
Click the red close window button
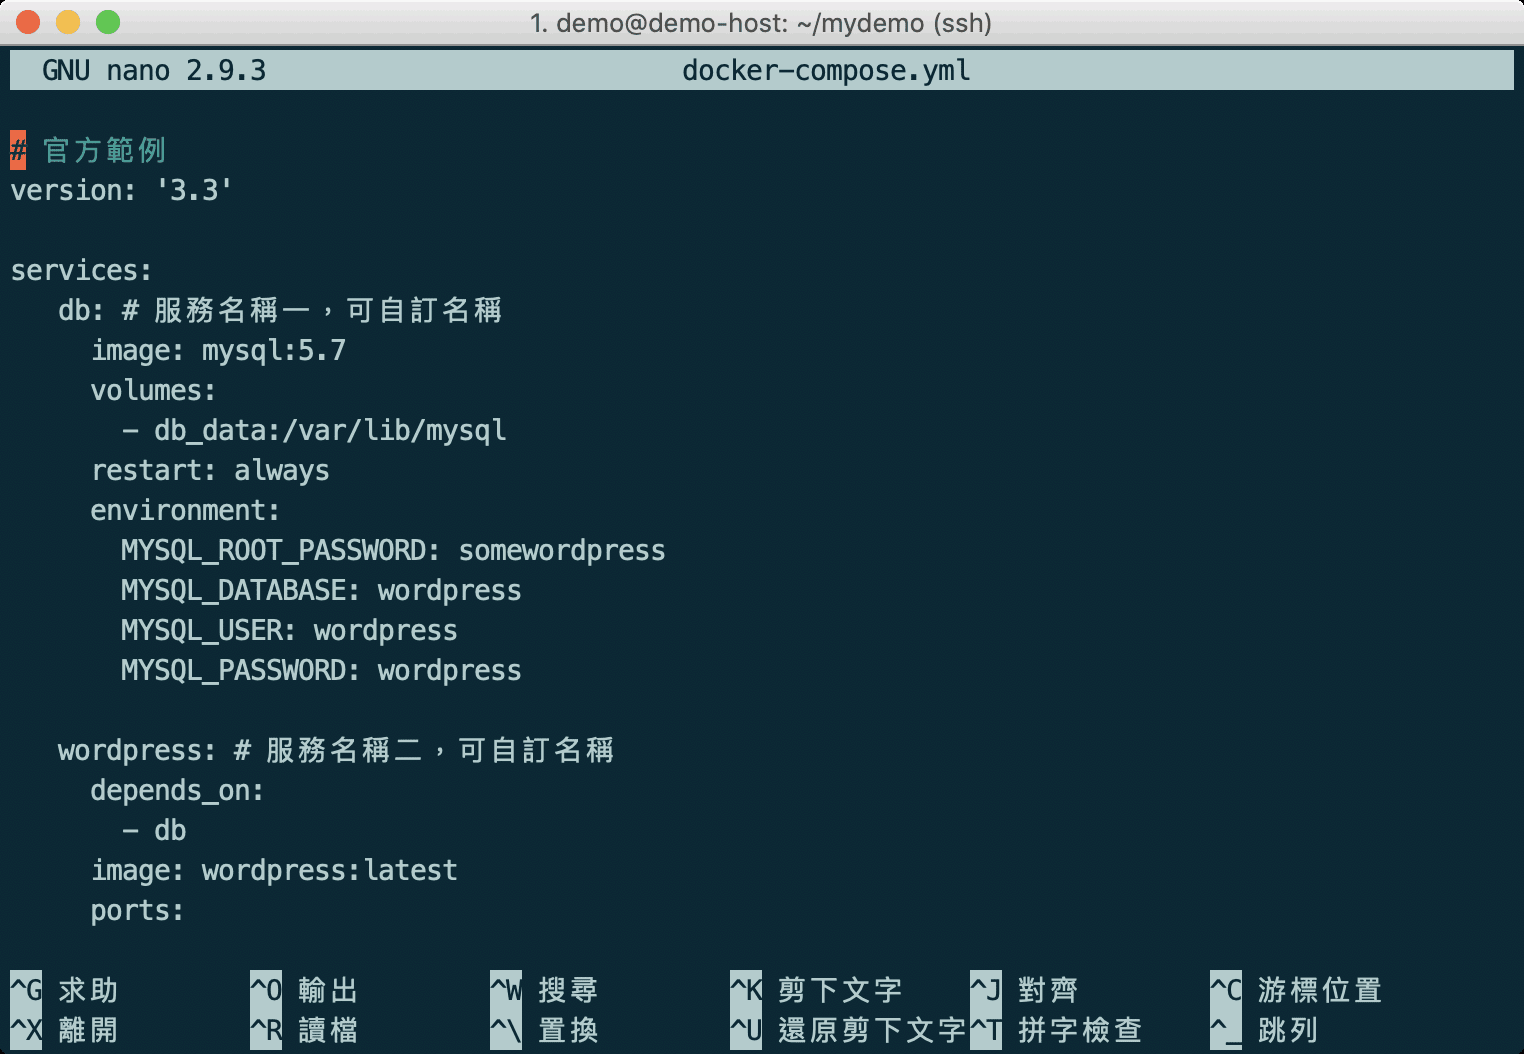(28, 22)
